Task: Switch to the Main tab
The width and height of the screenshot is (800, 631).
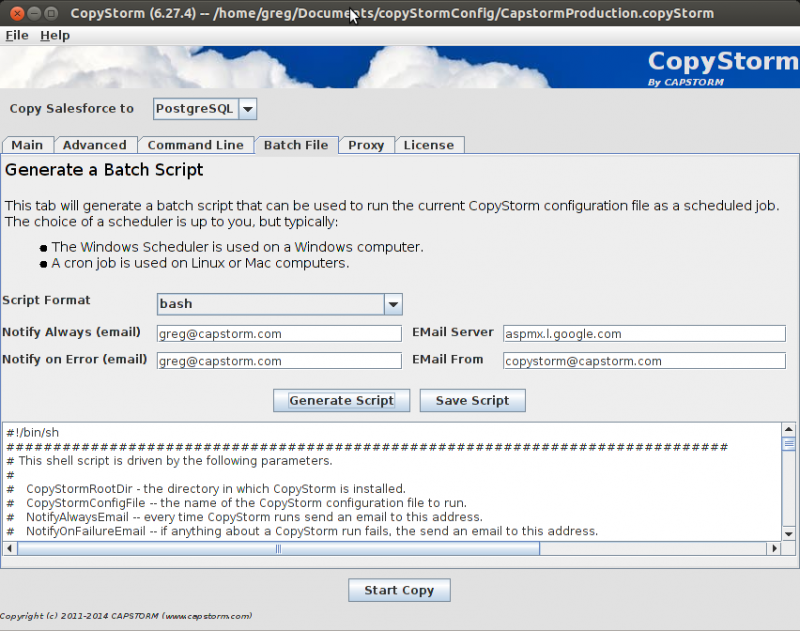Action: tap(28, 145)
